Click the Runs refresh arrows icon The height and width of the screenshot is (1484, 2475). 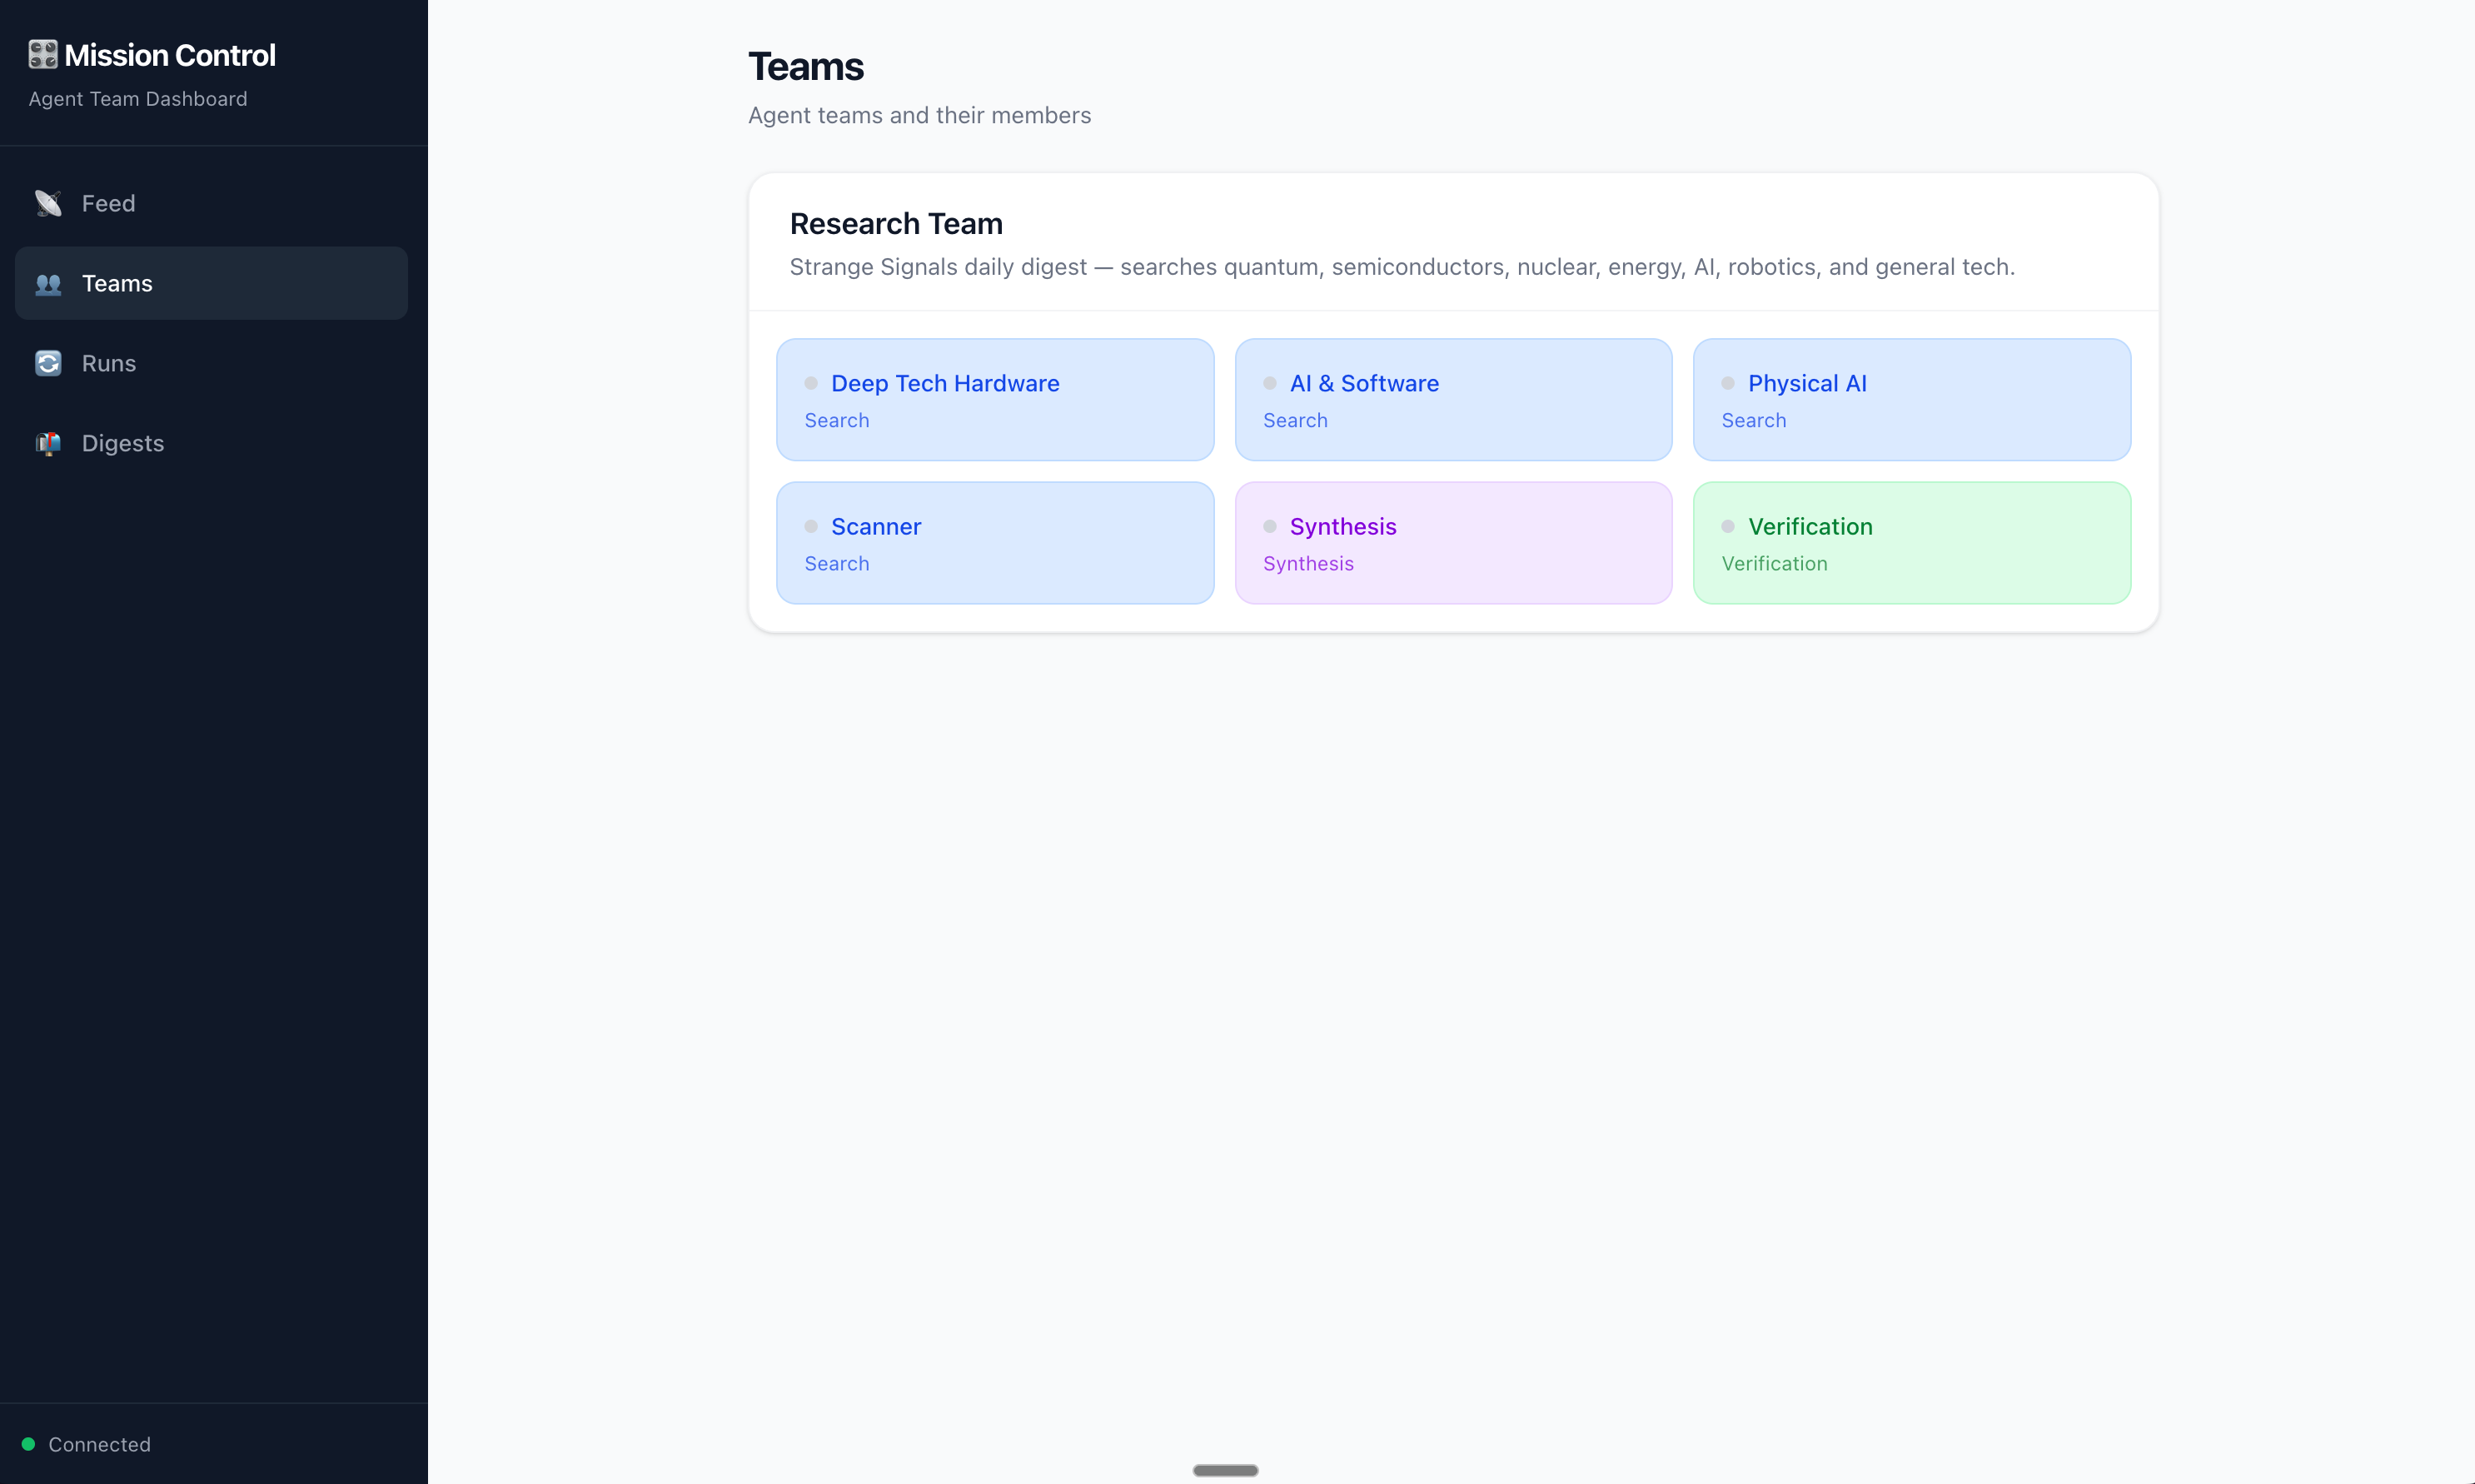pyautogui.click(x=48, y=364)
